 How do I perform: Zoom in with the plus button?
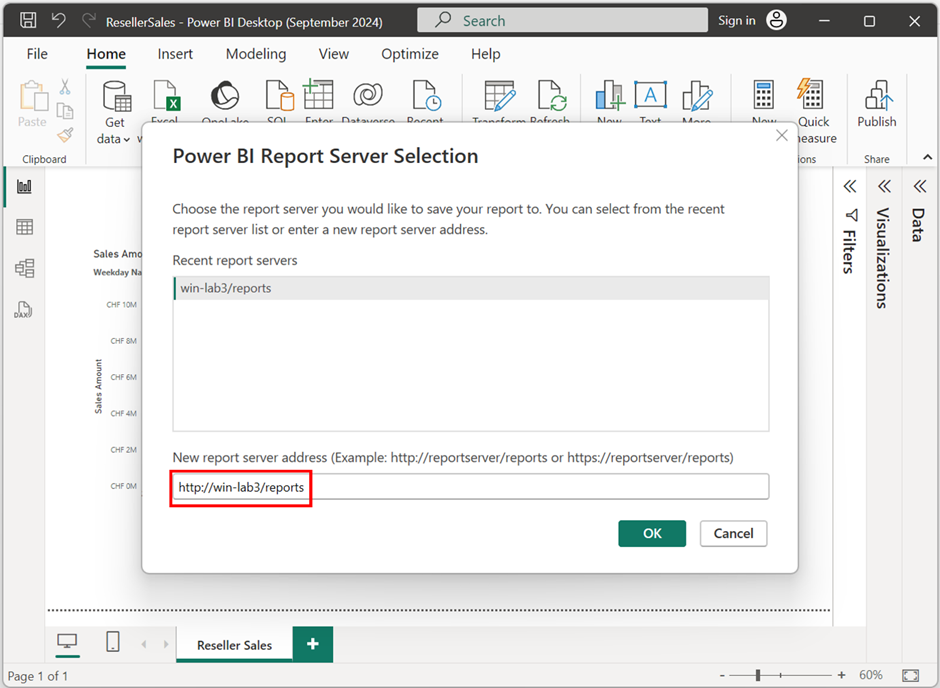pos(842,675)
